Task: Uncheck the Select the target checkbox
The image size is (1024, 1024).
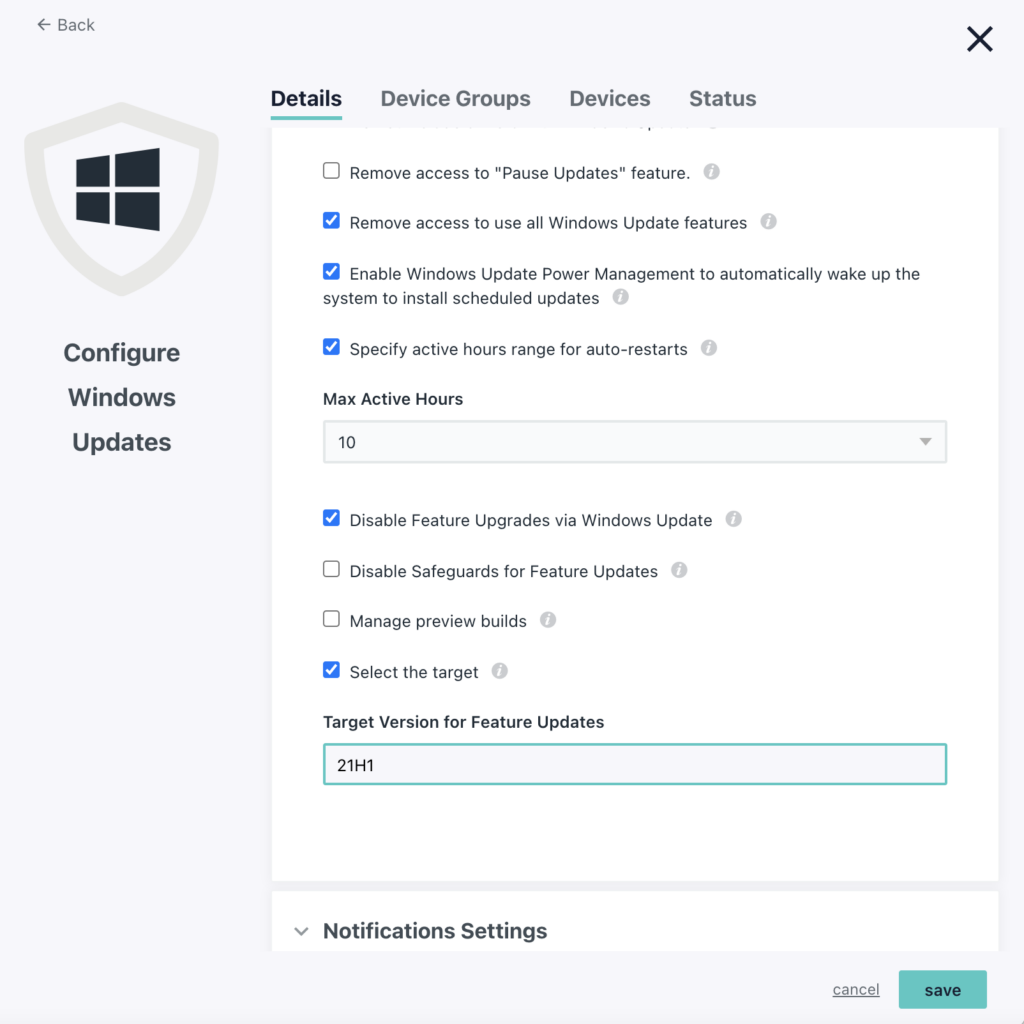Action: coord(331,670)
